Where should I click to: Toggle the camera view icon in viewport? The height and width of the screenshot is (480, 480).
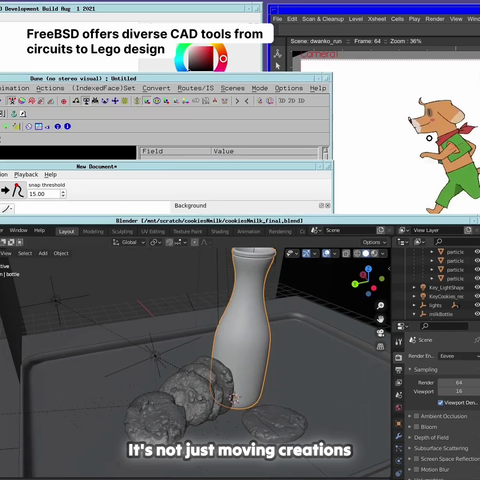(380, 333)
